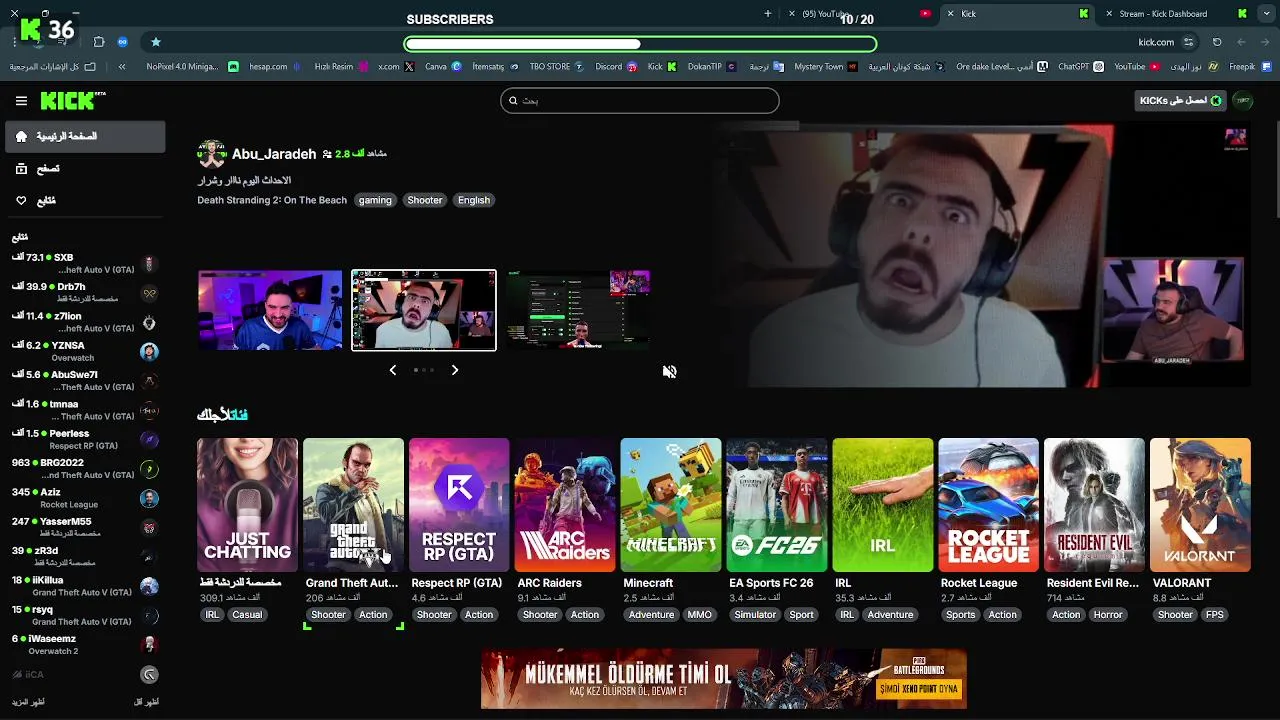Open the EA Sports FC 26 category title
Viewport: 1280px width, 720px height.
tap(771, 583)
